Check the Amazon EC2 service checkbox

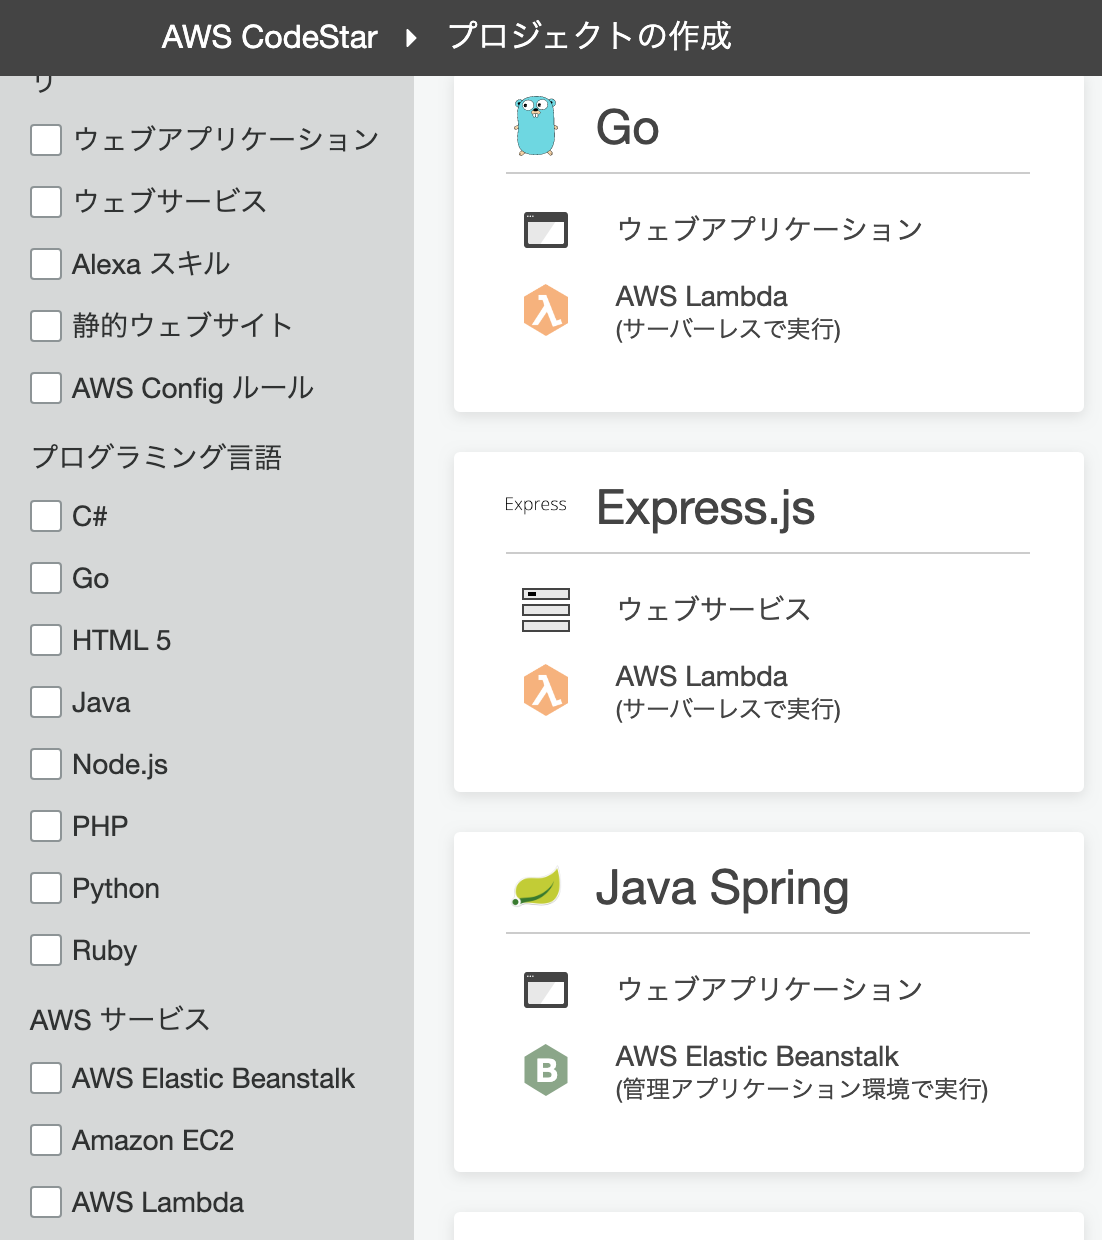tap(46, 1140)
